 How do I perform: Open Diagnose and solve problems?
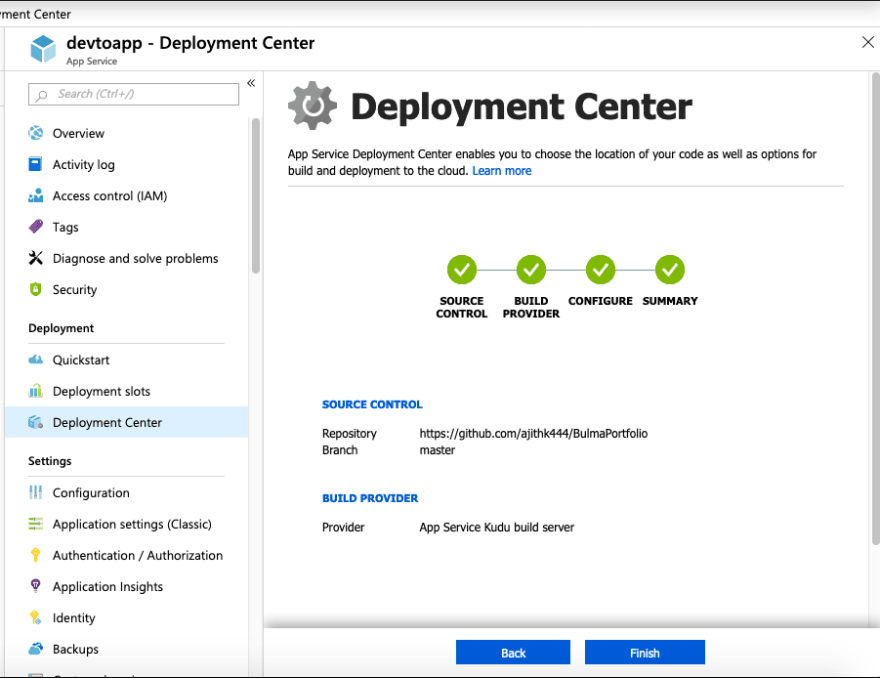click(126, 258)
